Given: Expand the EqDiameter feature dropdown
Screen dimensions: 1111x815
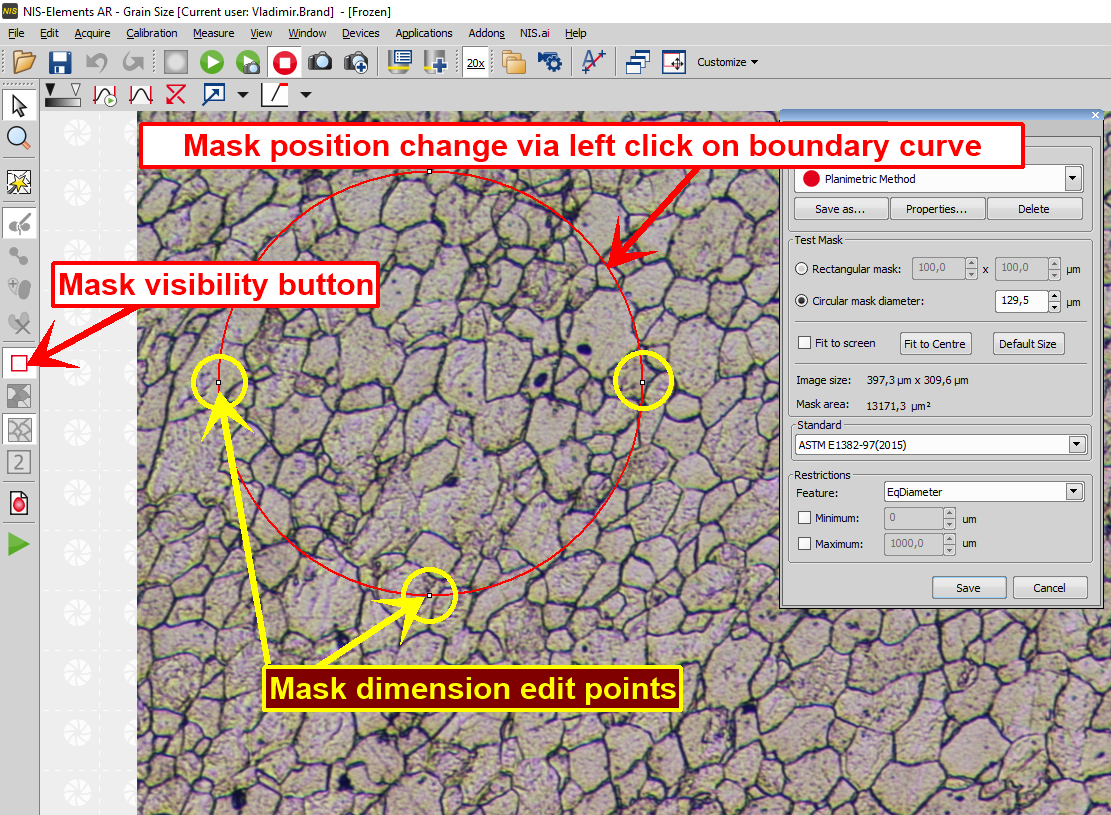Looking at the screenshot, I should point(1073,491).
